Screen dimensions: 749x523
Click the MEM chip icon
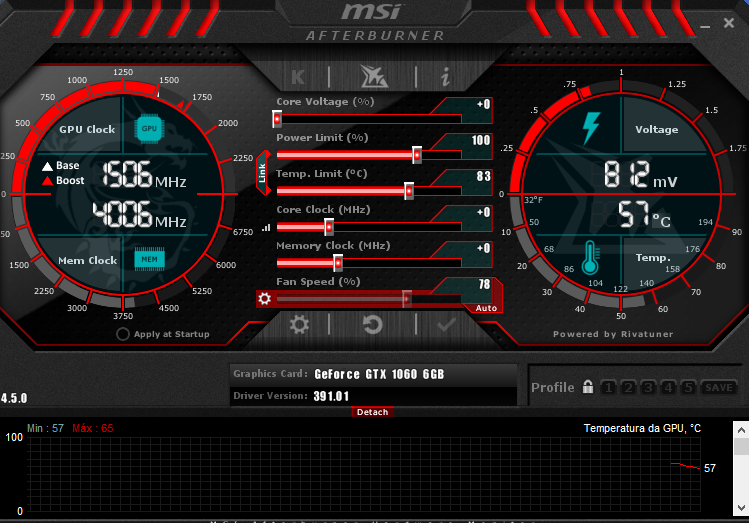pos(150,259)
